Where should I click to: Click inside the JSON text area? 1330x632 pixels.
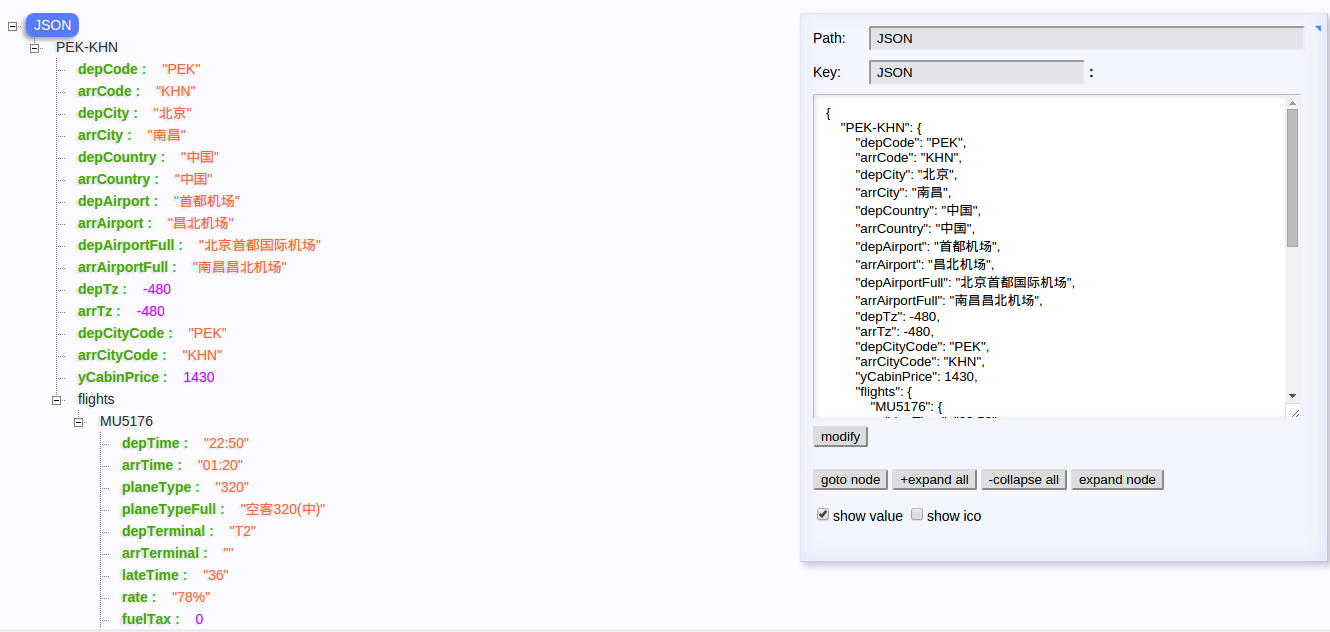(x=1049, y=257)
